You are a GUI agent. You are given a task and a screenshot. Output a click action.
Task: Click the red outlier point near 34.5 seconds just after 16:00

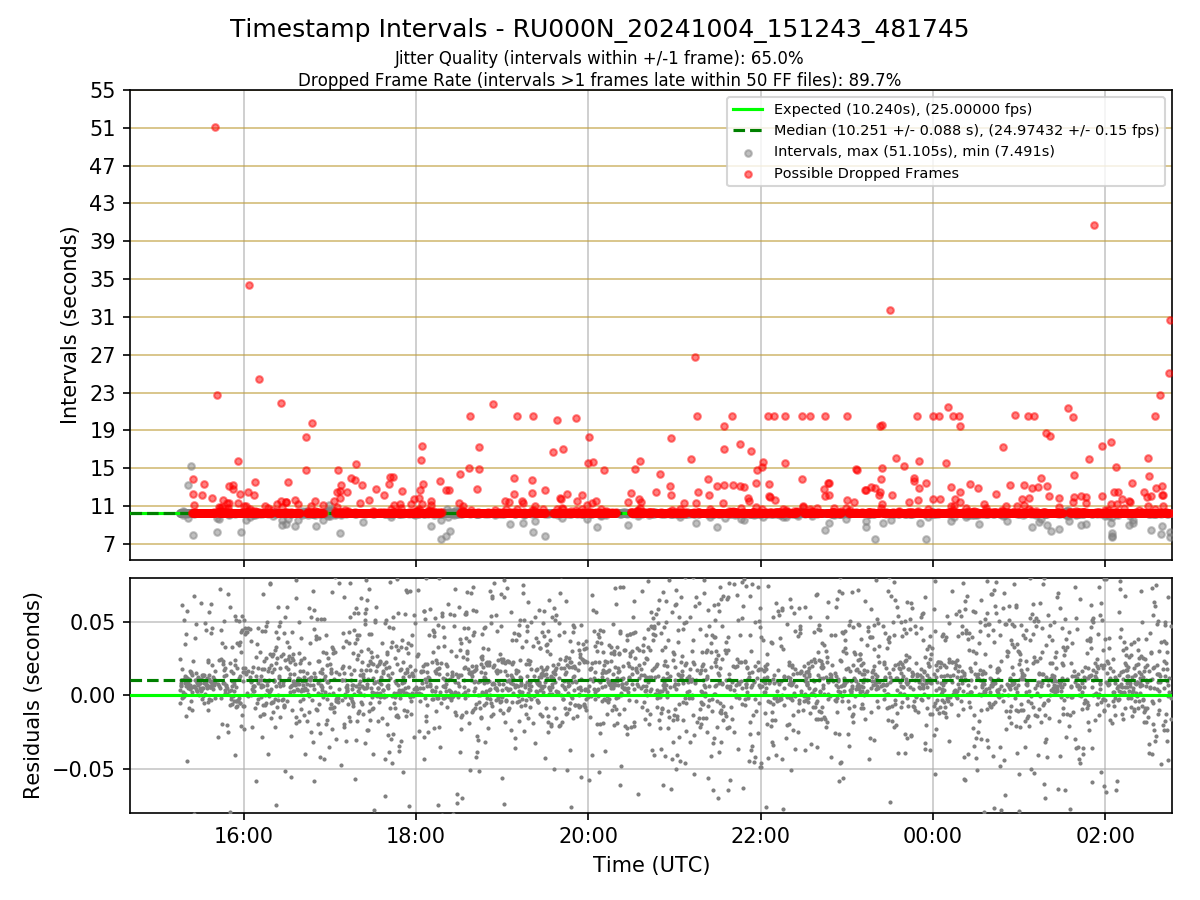249,285
